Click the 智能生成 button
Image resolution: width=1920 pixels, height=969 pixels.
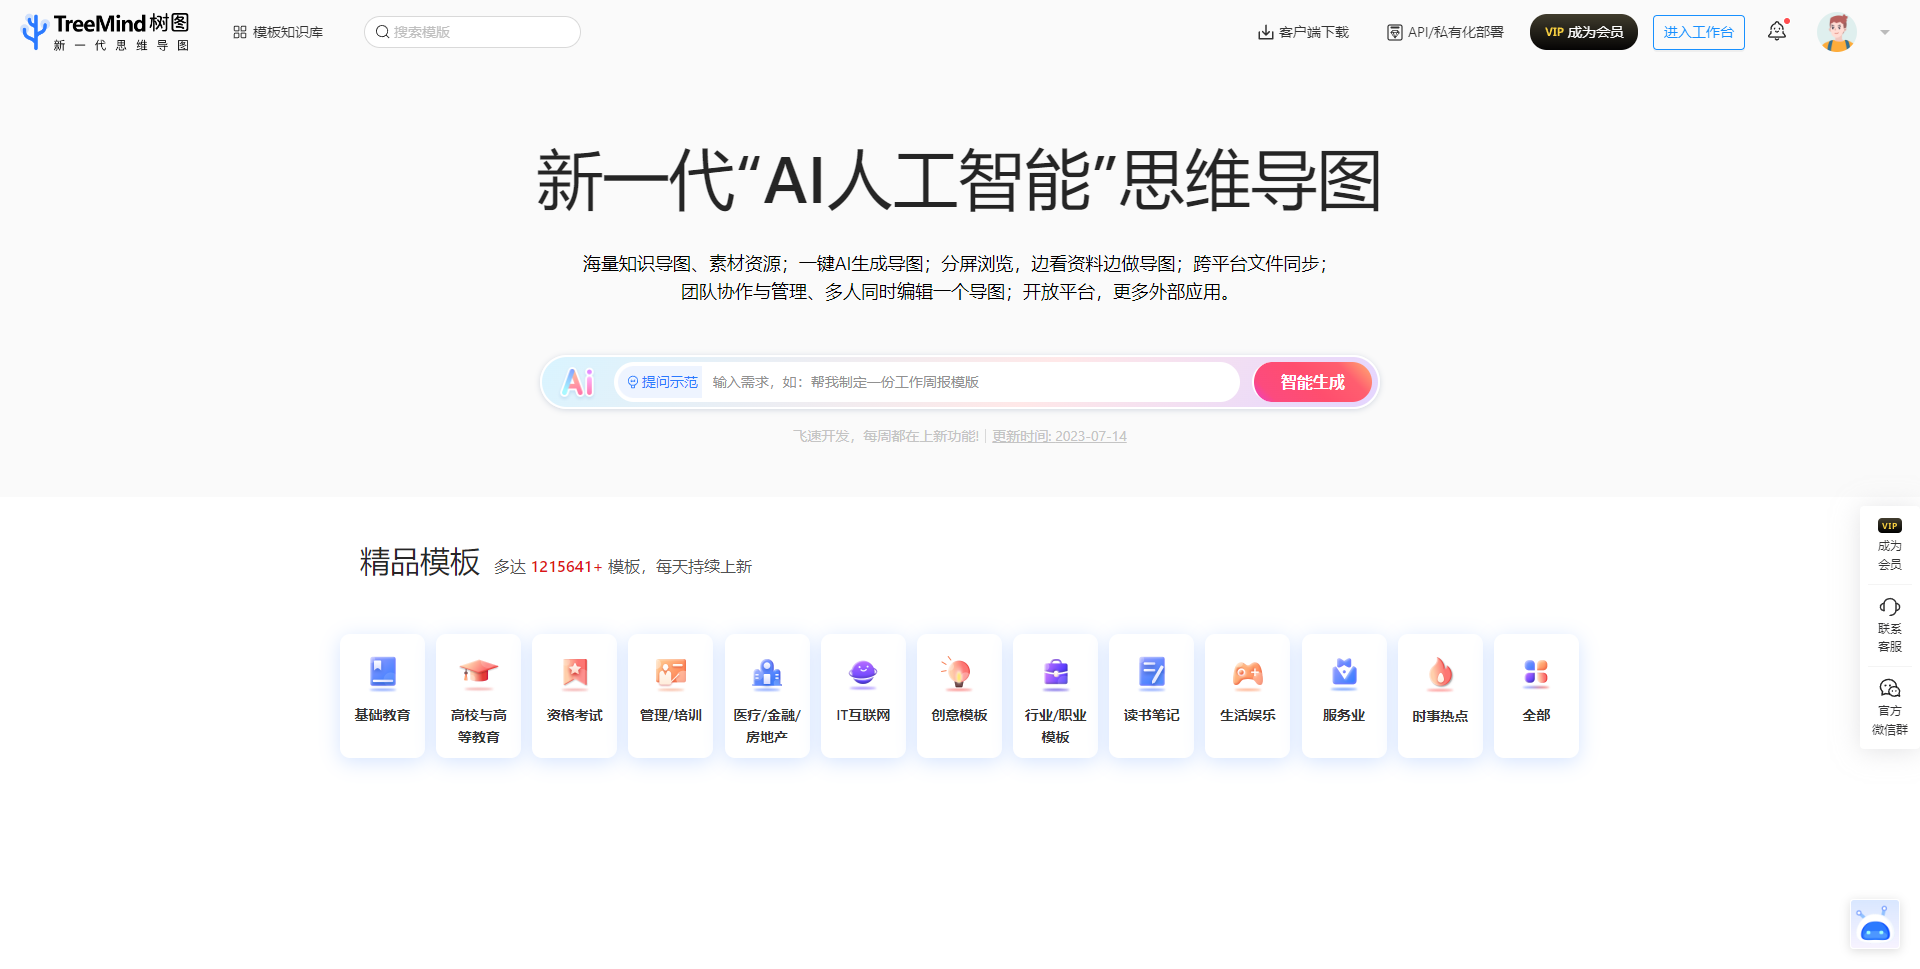click(x=1312, y=382)
